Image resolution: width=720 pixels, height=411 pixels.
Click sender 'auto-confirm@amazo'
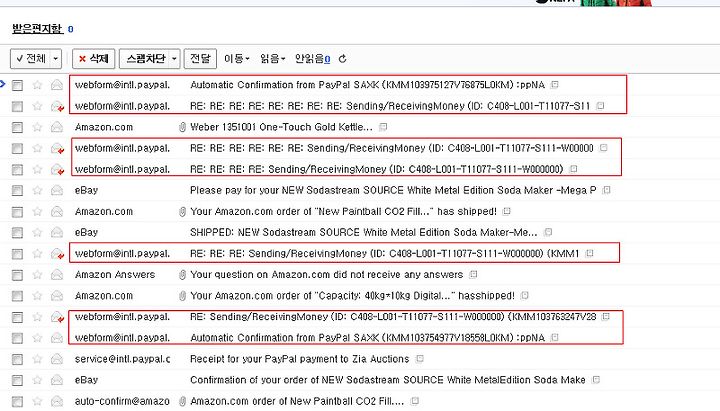click(x=122, y=401)
